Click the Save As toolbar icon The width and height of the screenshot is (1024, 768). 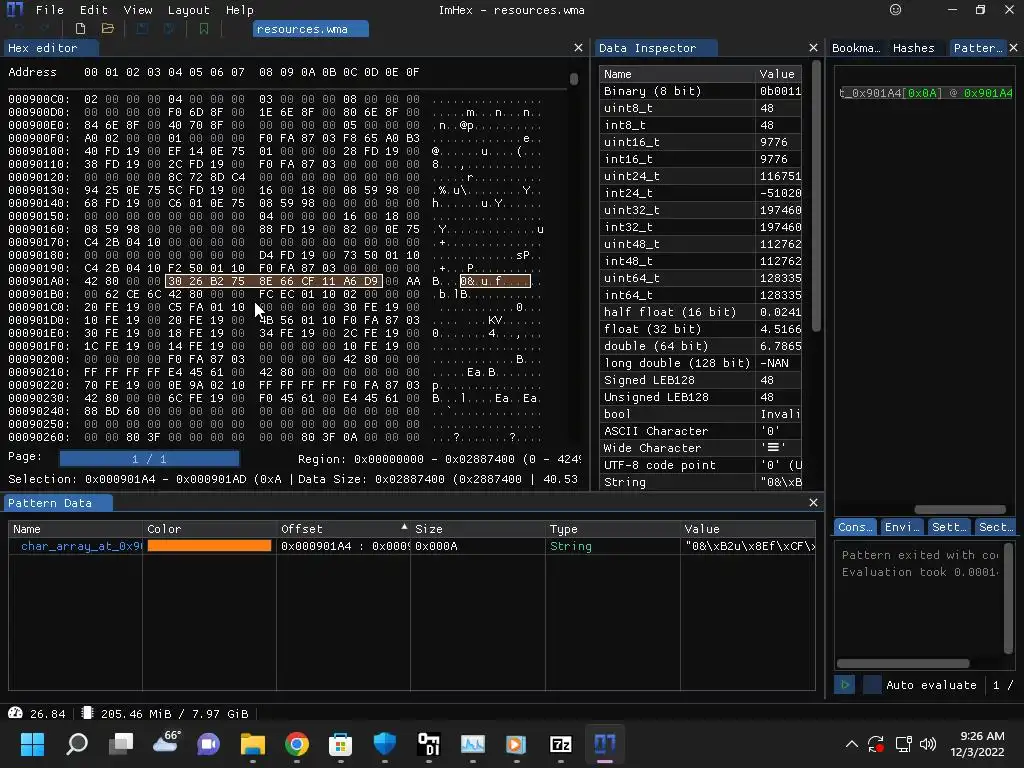[x=169, y=29]
